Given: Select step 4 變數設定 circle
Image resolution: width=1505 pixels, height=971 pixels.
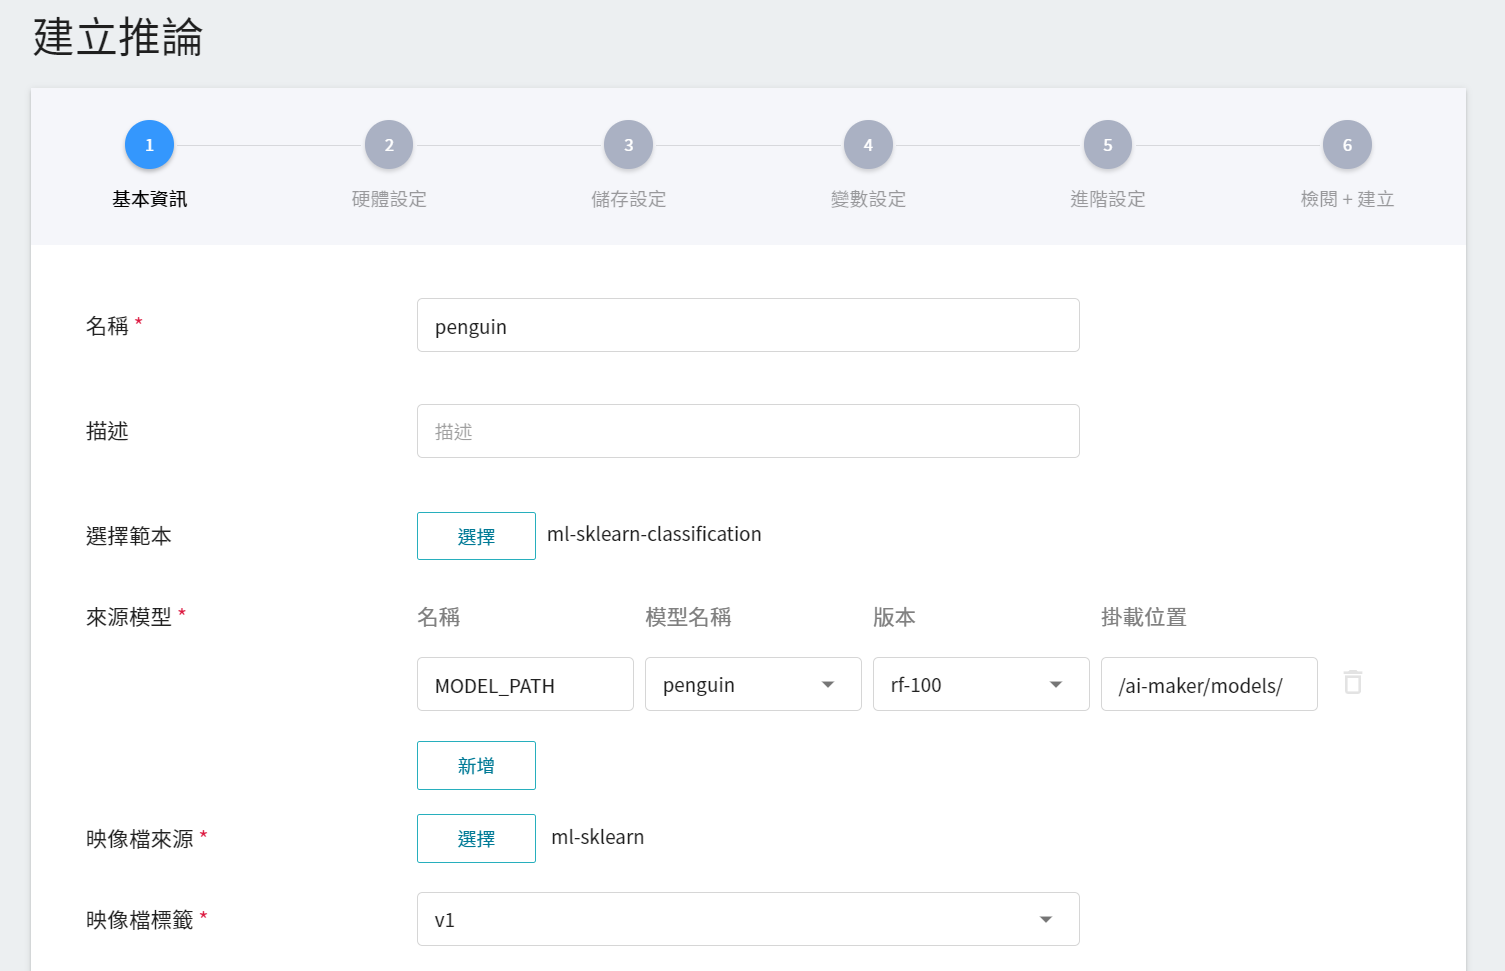Looking at the screenshot, I should tap(868, 145).
